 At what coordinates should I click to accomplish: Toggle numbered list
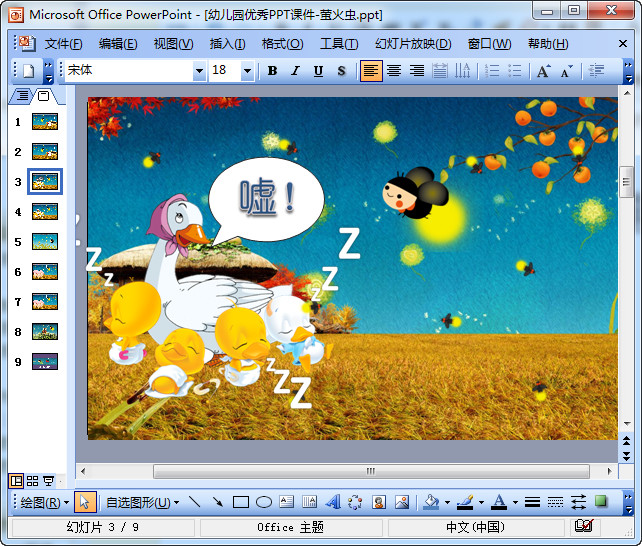[x=492, y=71]
